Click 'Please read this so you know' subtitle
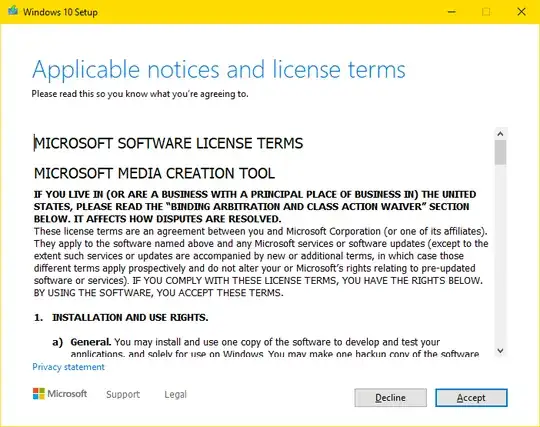Viewport: 540px width, 427px height. tap(140, 94)
